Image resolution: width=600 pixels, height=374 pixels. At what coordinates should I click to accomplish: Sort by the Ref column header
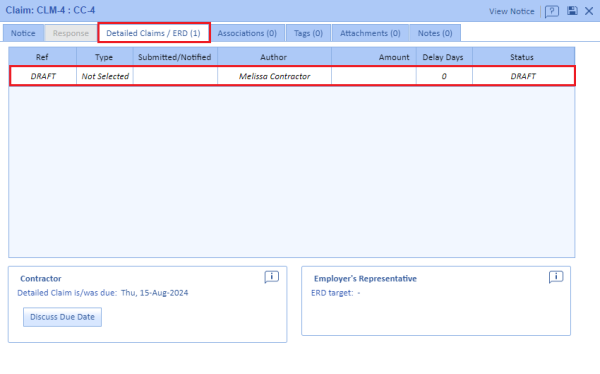(42, 57)
